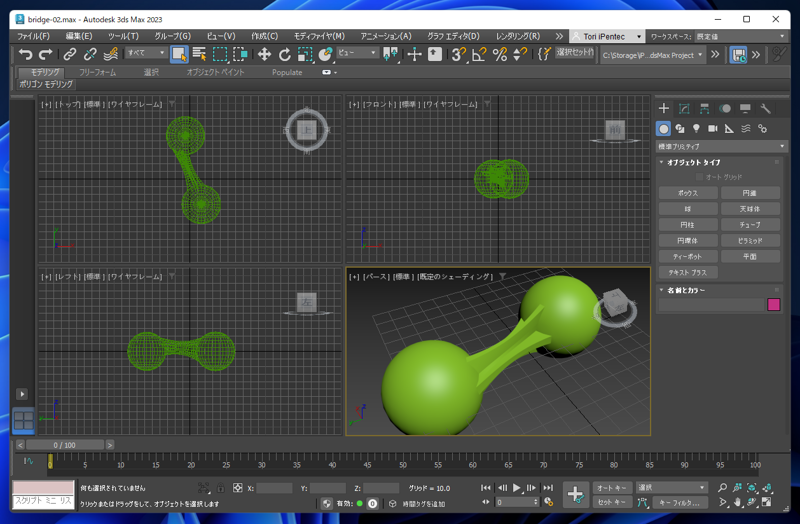
Task: Click the Undo arrow in main toolbar
Action: 25,54
